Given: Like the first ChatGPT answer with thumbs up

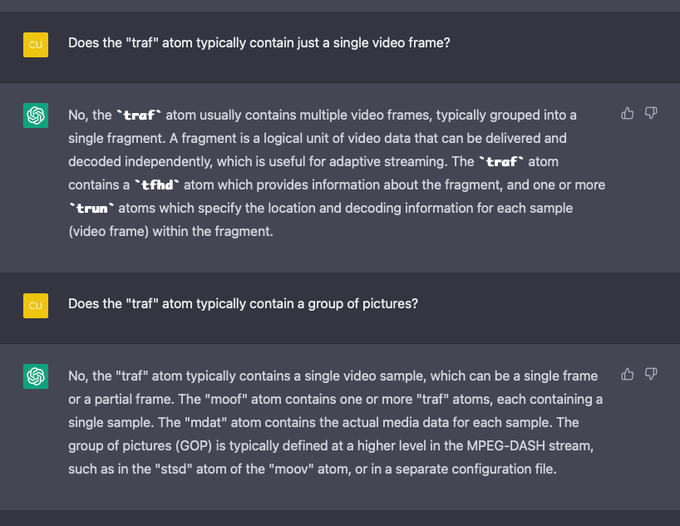Looking at the screenshot, I should [627, 114].
